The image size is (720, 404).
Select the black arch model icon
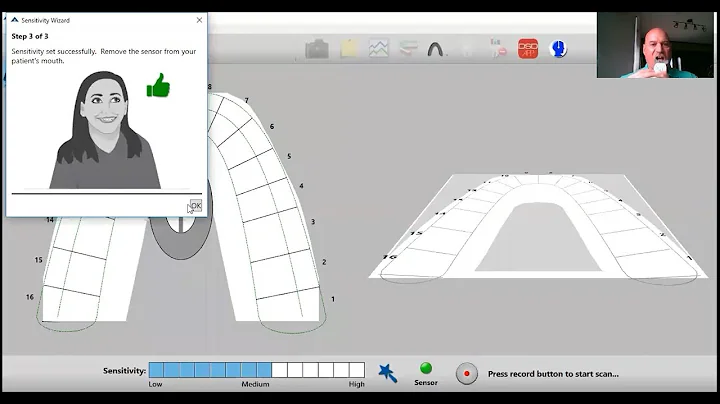(x=435, y=49)
